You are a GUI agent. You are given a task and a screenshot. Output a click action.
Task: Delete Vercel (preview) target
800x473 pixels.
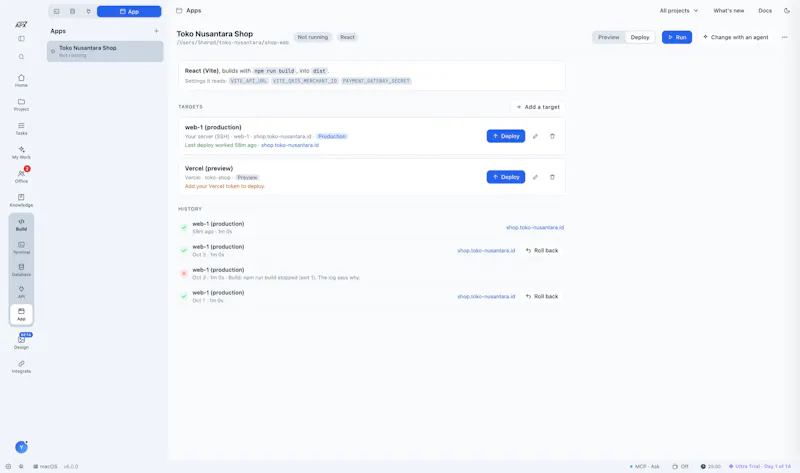pos(552,177)
